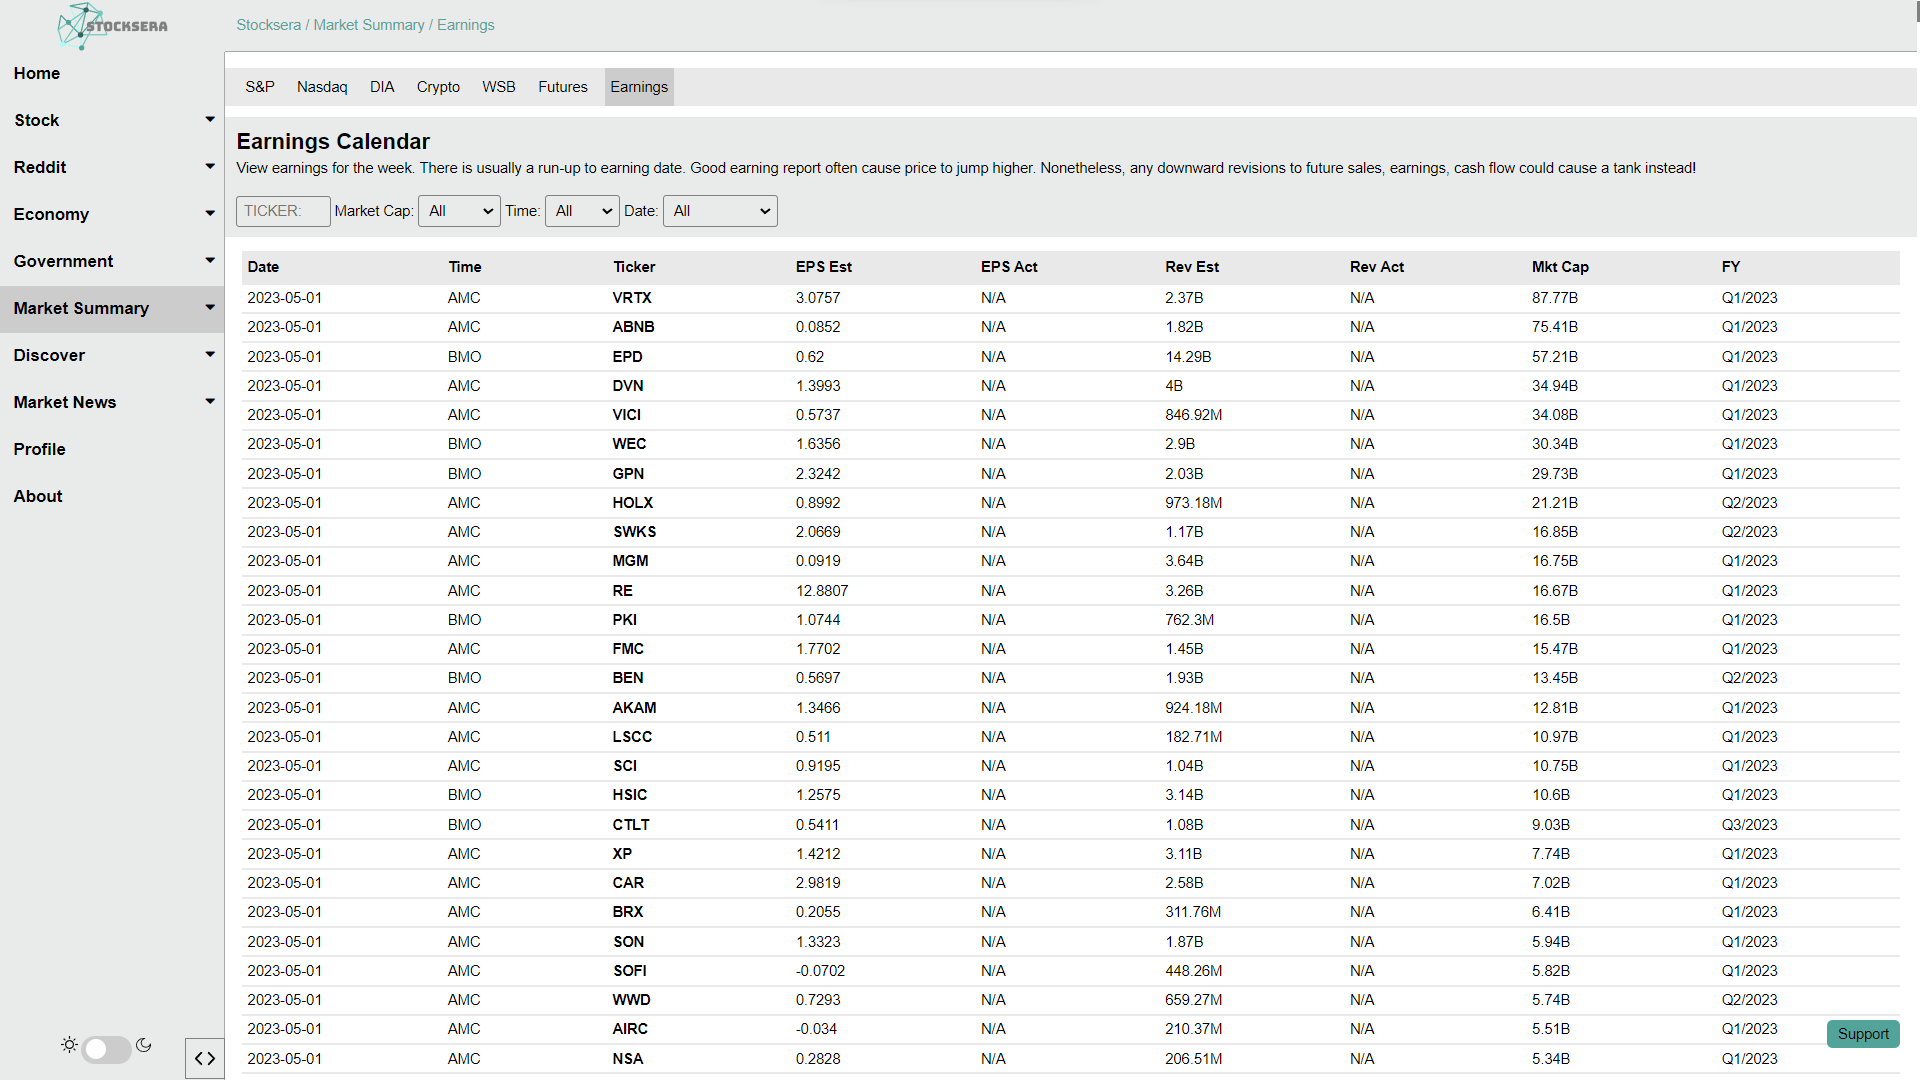Open the Date filter dropdown

tap(720, 211)
